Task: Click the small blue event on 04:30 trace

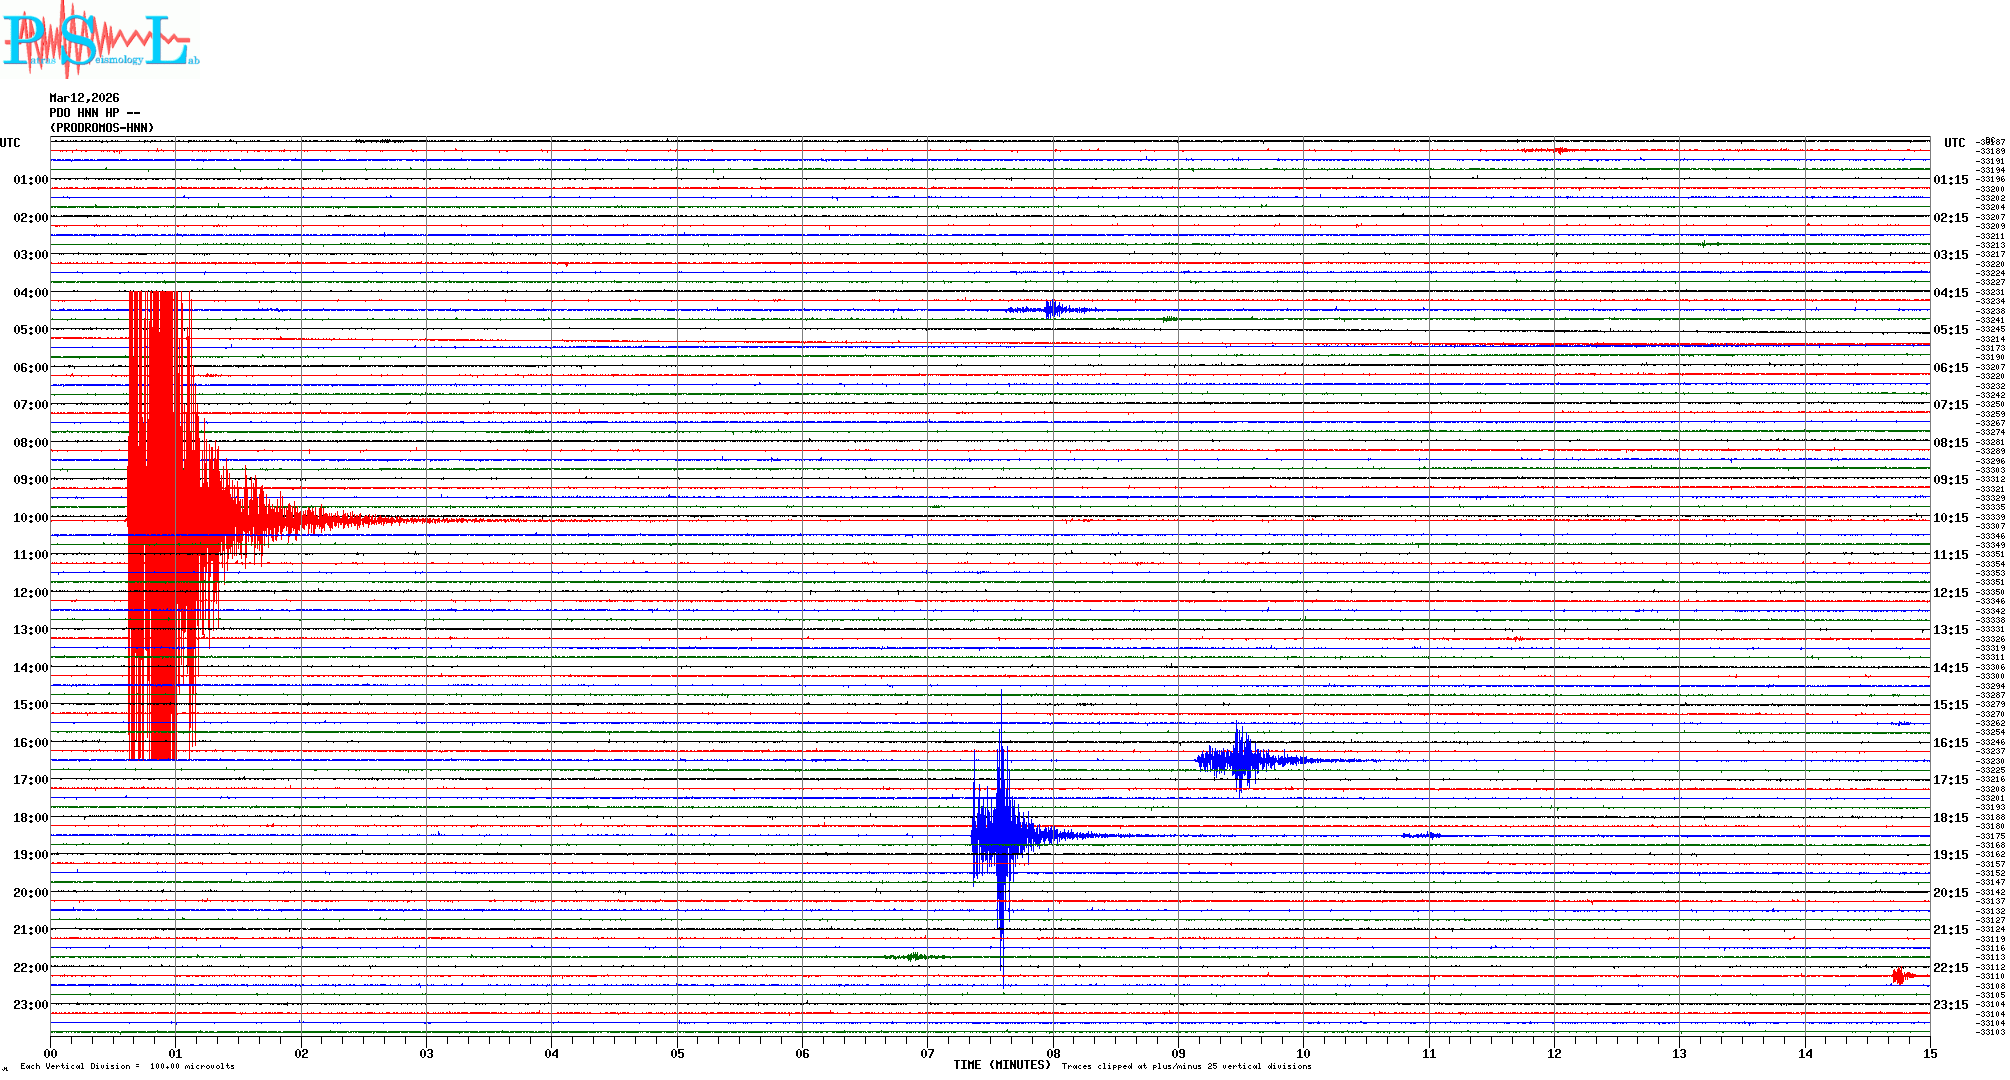Action: pos(1051,310)
